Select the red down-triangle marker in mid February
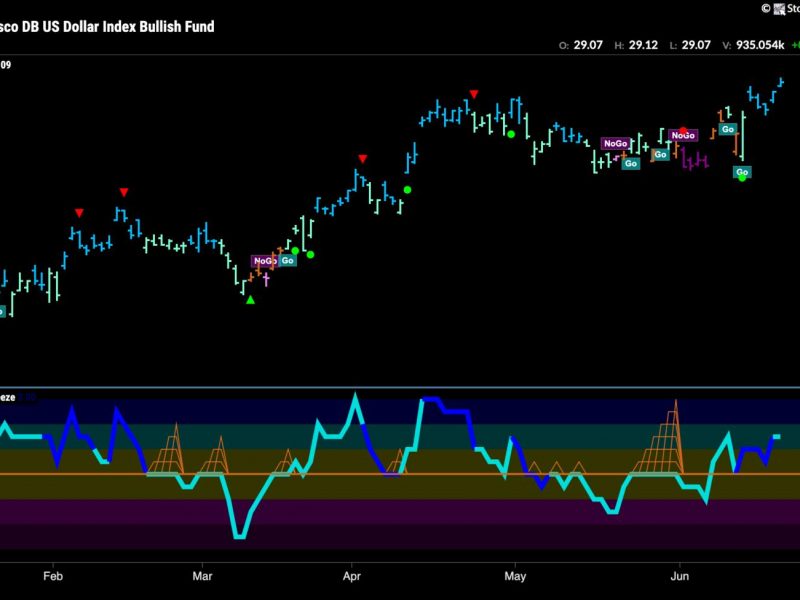The height and width of the screenshot is (600, 800). coord(123,192)
